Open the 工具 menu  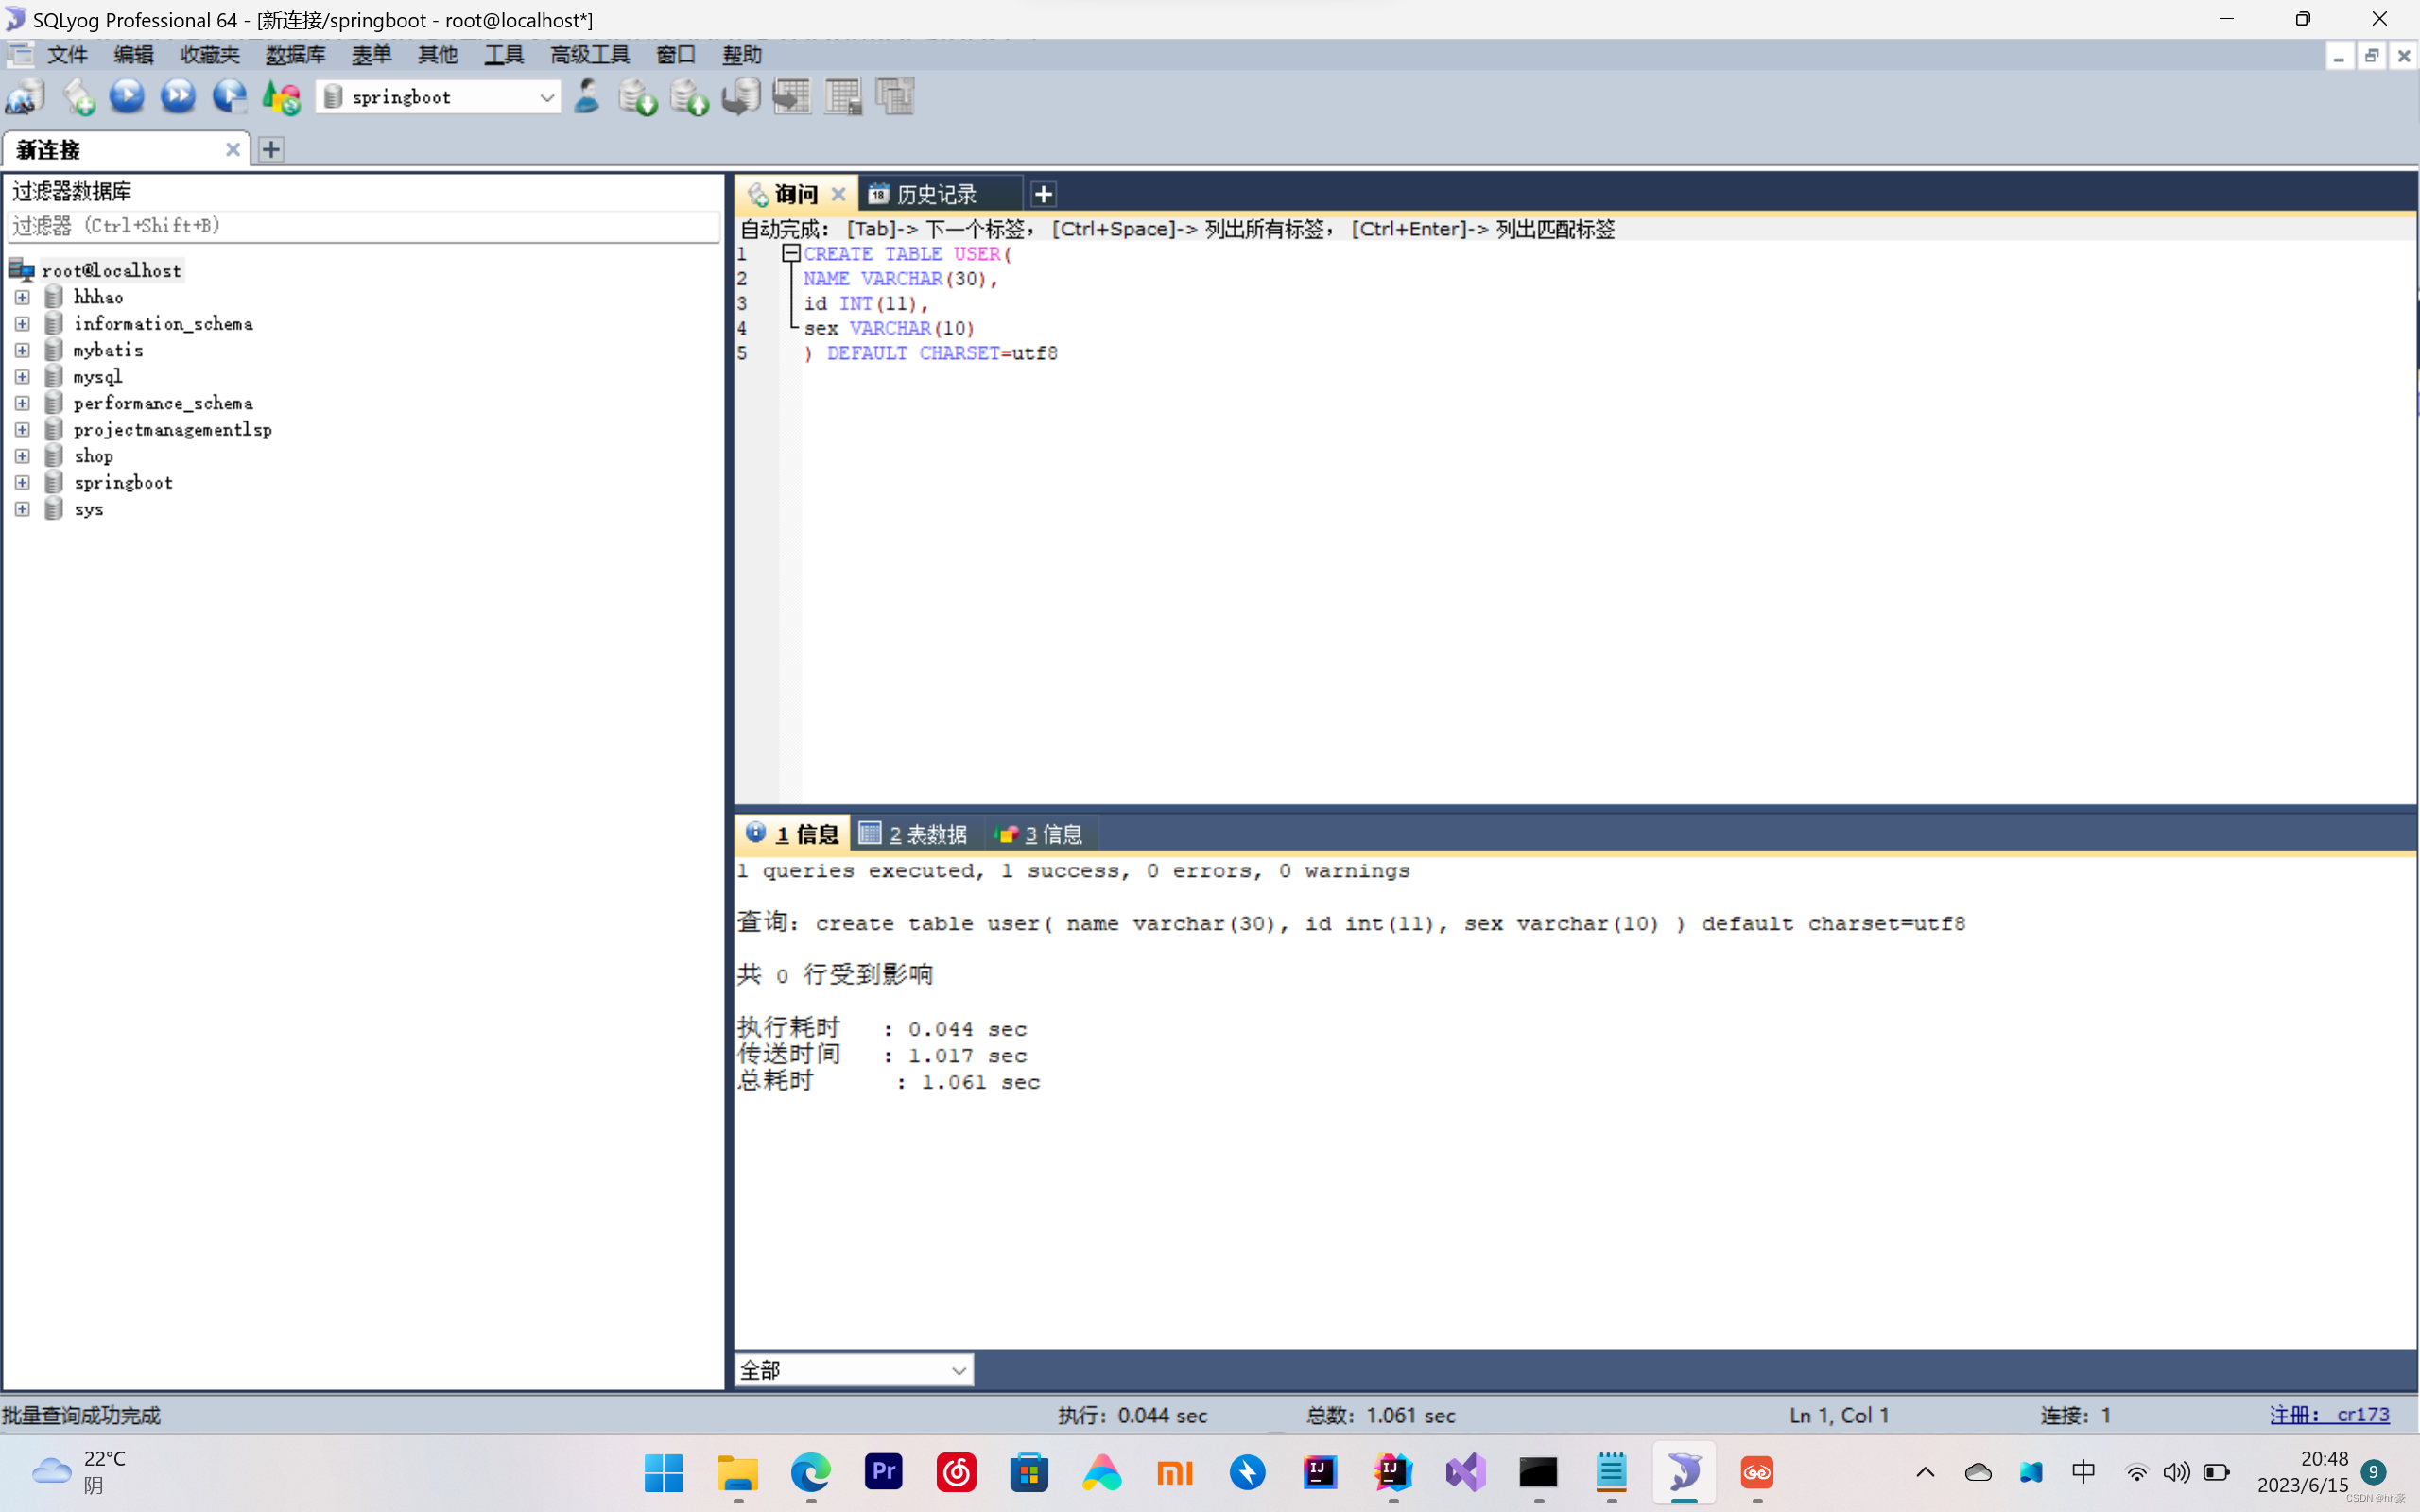click(504, 55)
